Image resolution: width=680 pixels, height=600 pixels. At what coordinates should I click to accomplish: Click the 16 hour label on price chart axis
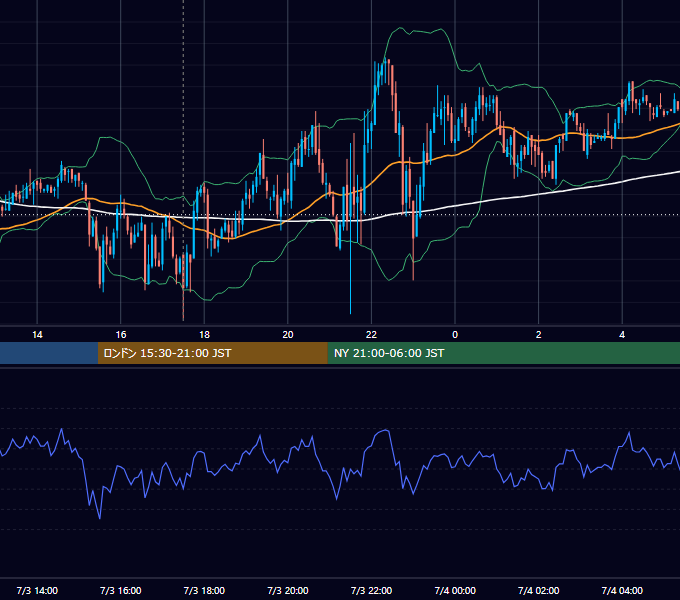pos(121,335)
